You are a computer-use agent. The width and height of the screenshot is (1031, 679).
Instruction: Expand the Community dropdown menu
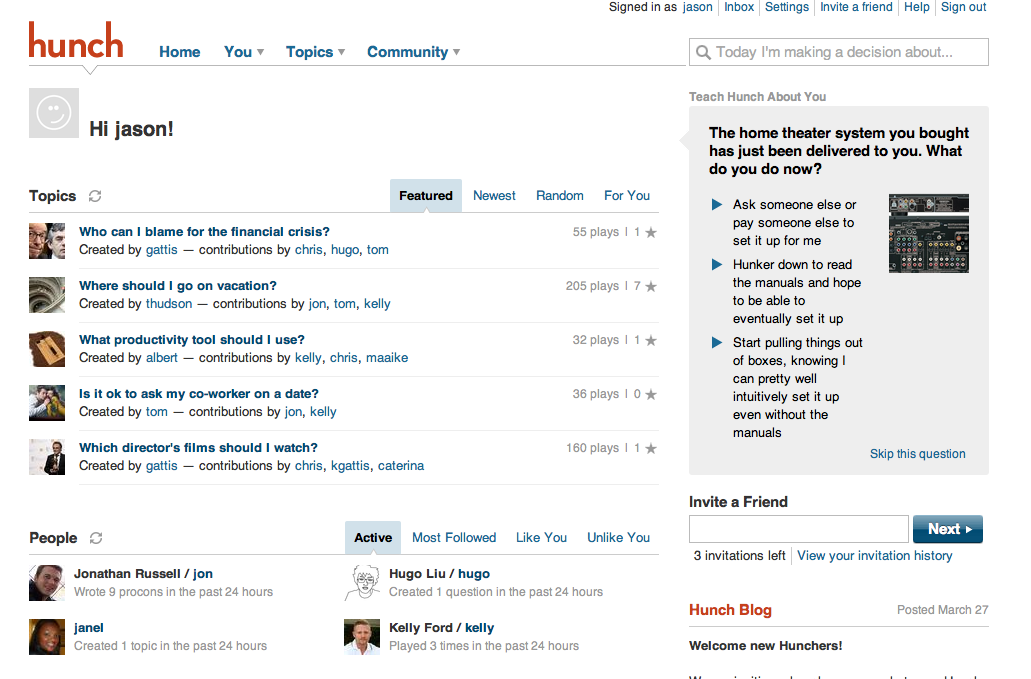(x=414, y=52)
